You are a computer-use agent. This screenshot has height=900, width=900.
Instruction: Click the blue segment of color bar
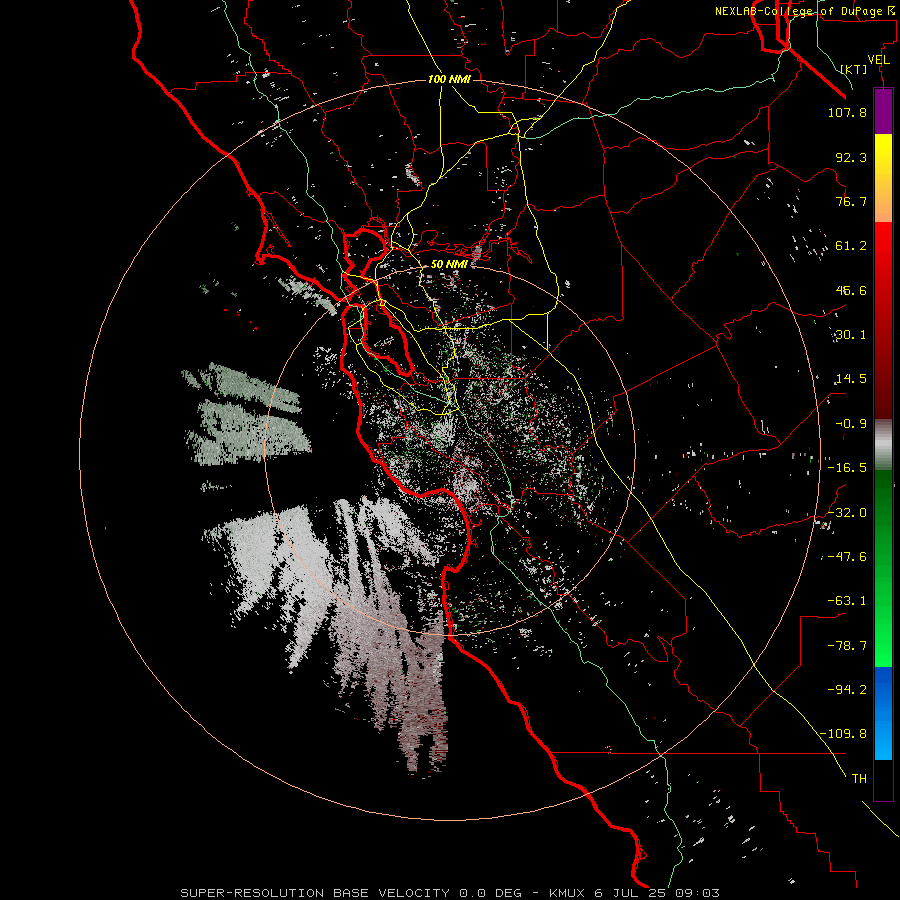(883, 713)
